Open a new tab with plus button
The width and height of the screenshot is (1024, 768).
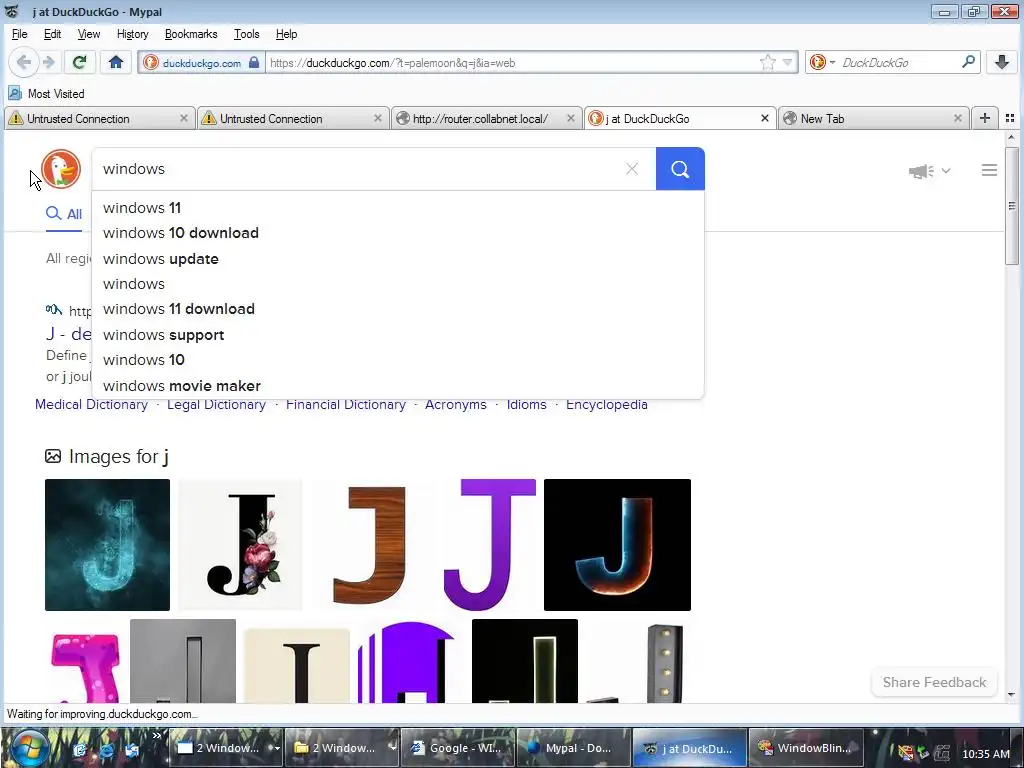click(x=985, y=118)
